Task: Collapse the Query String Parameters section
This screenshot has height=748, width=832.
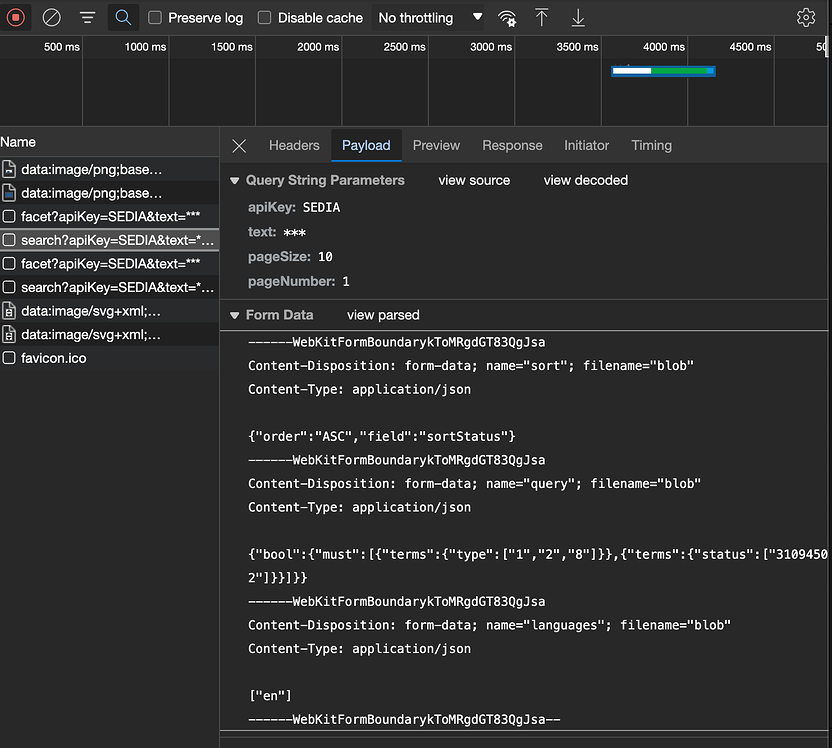Action: click(233, 180)
